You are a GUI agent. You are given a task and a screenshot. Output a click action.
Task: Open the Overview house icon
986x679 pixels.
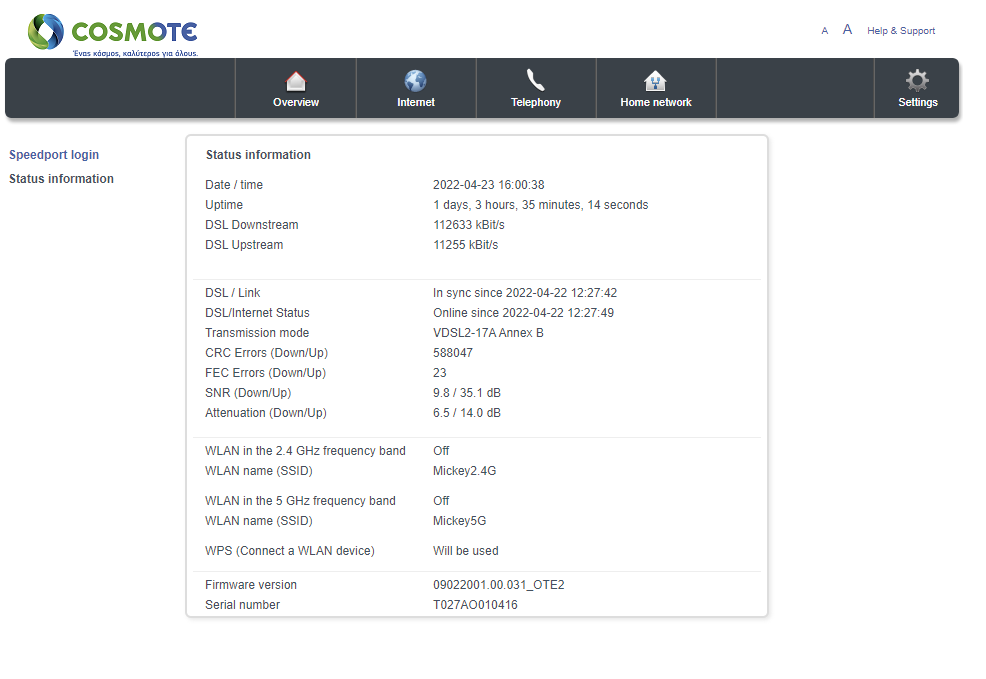point(296,81)
